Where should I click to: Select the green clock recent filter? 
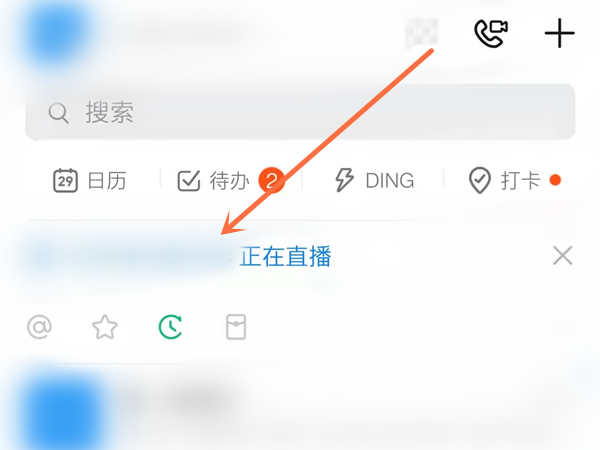pos(170,327)
